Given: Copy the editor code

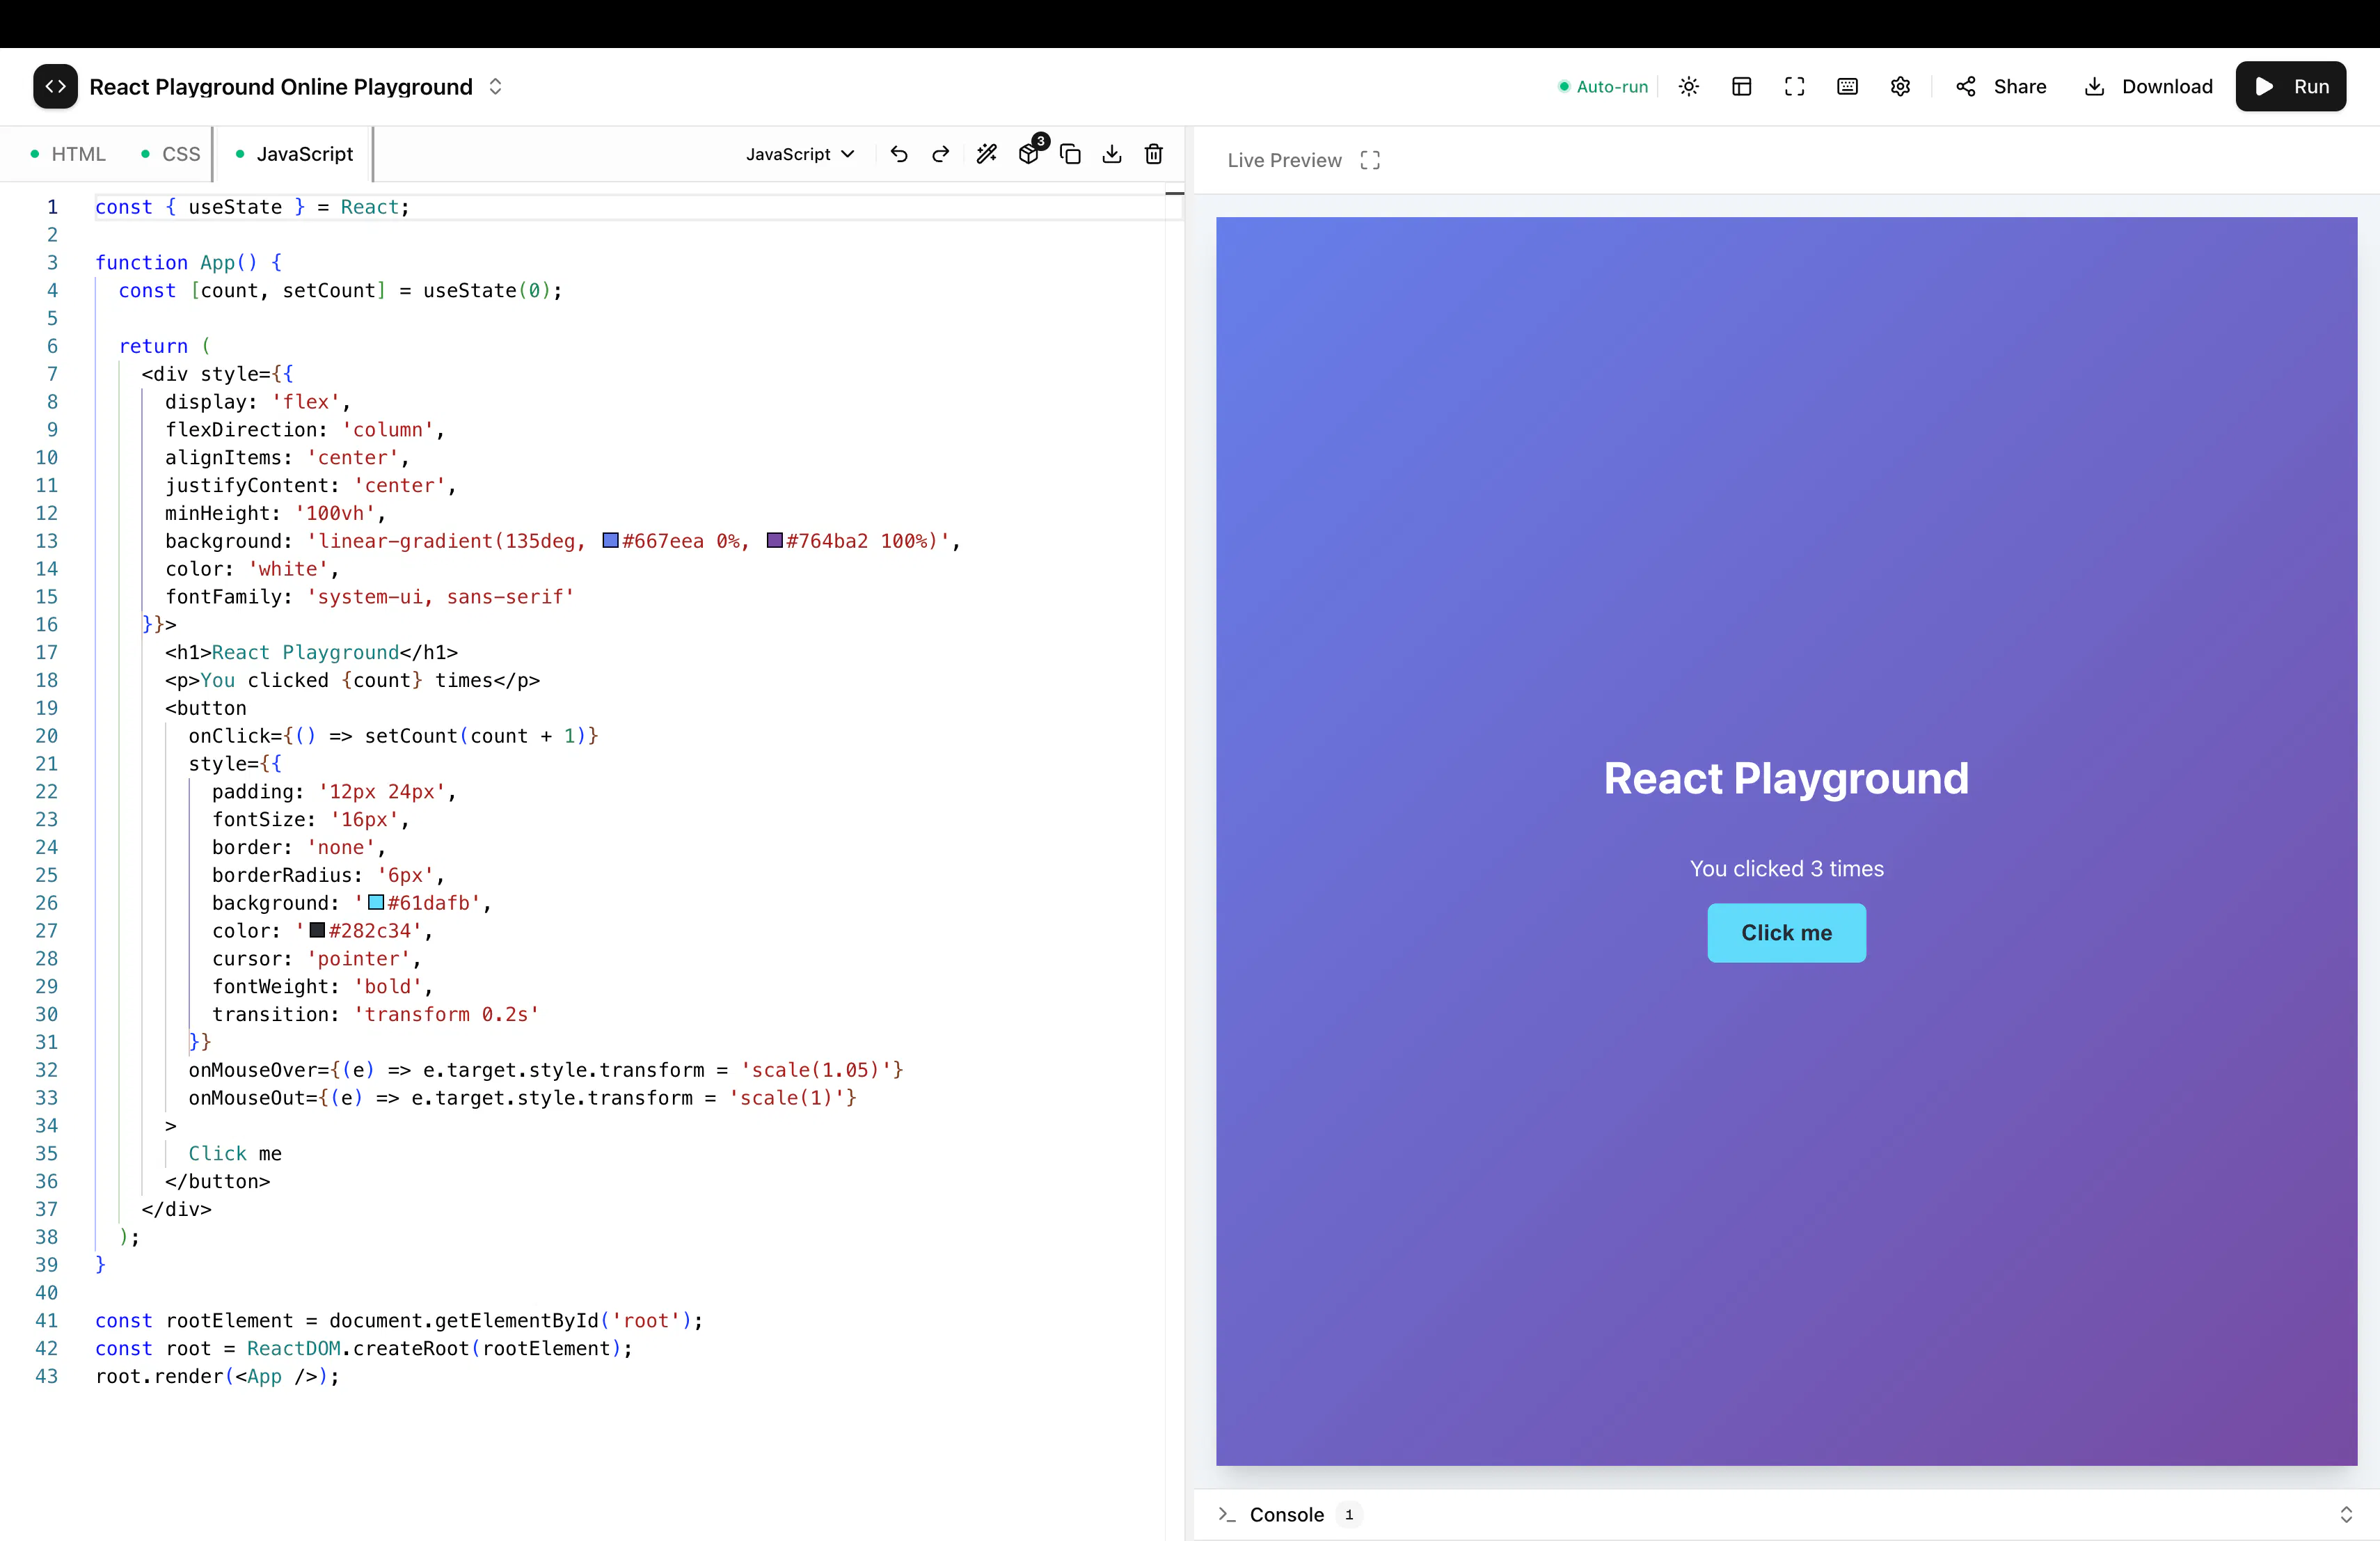Looking at the screenshot, I should (x=1070, y=154).
